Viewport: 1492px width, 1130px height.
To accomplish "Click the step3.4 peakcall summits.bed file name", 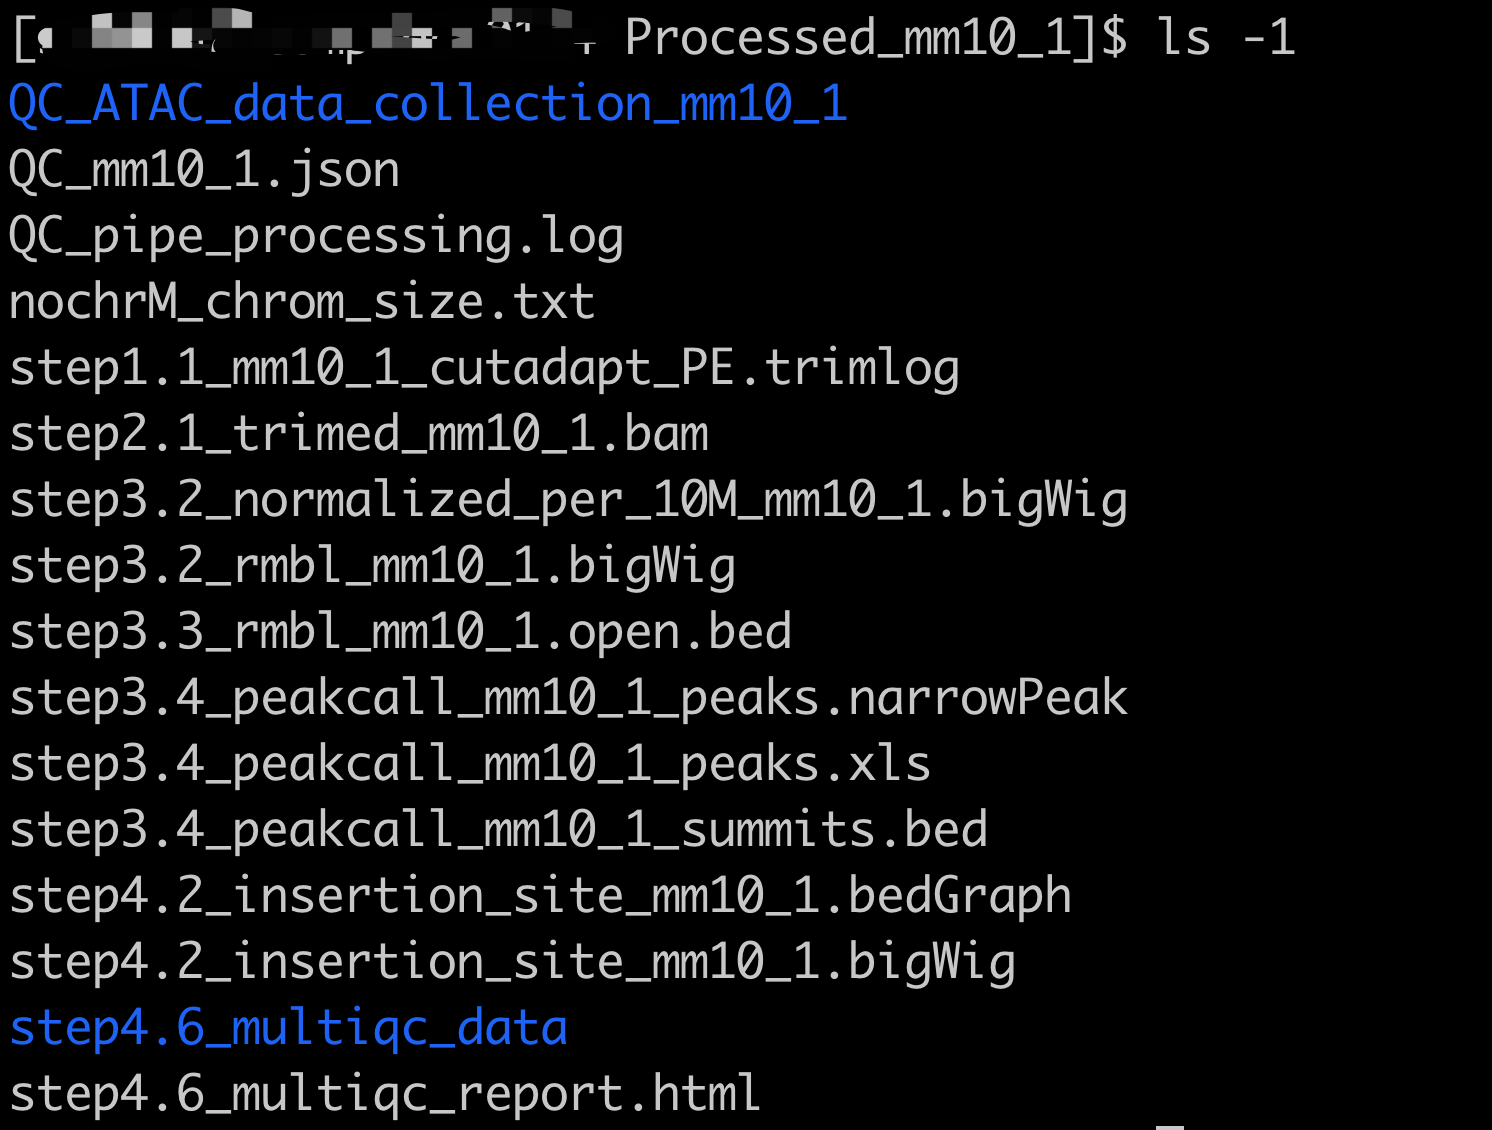I will 498,830.
